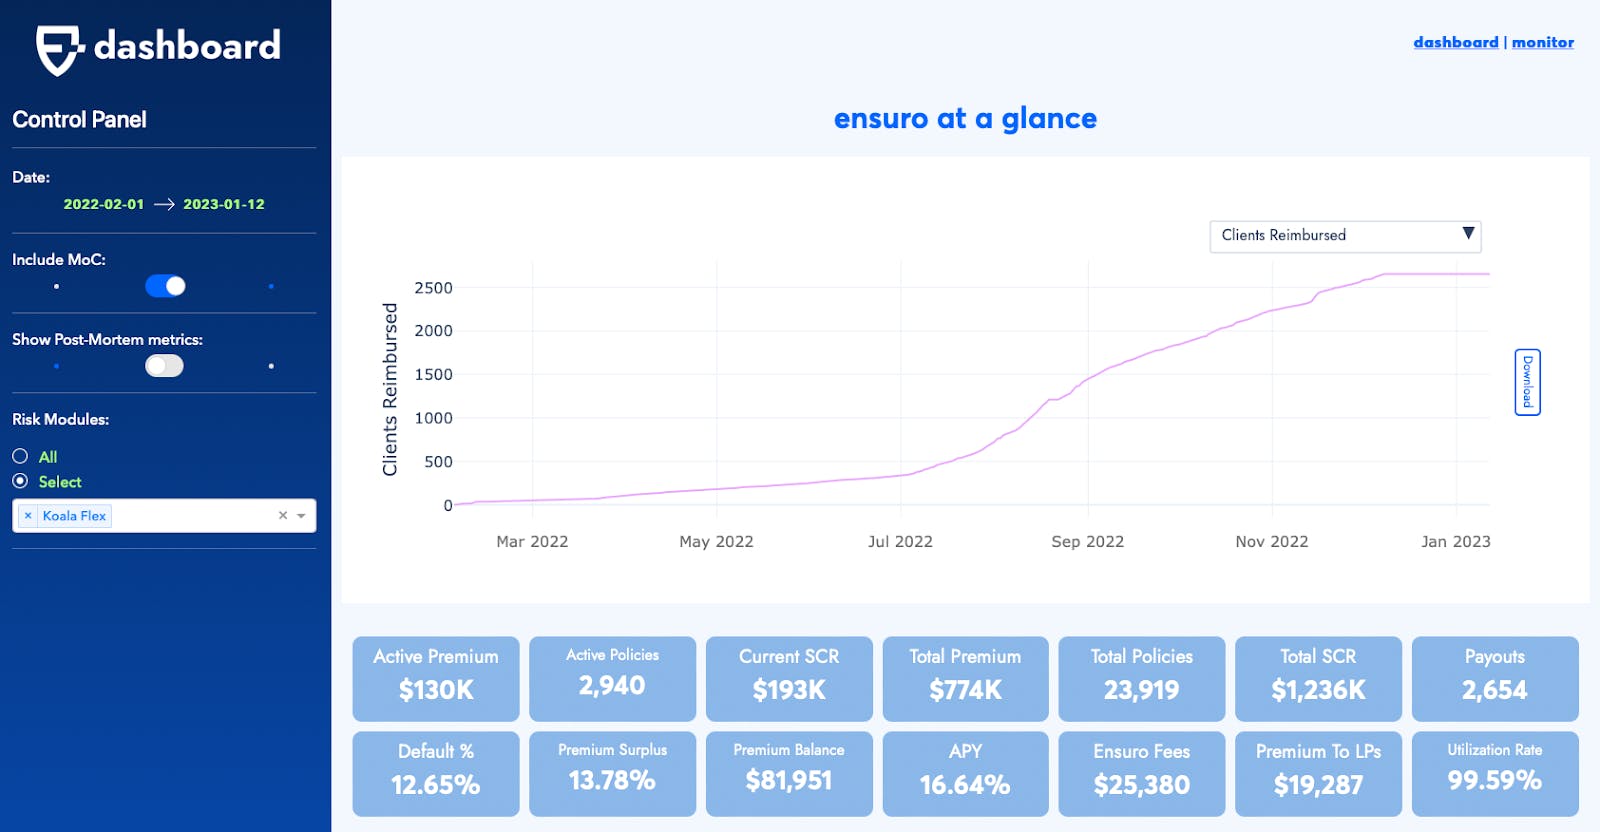
Task: Go to the monitor page link
Action: (x=1542, y=42)
